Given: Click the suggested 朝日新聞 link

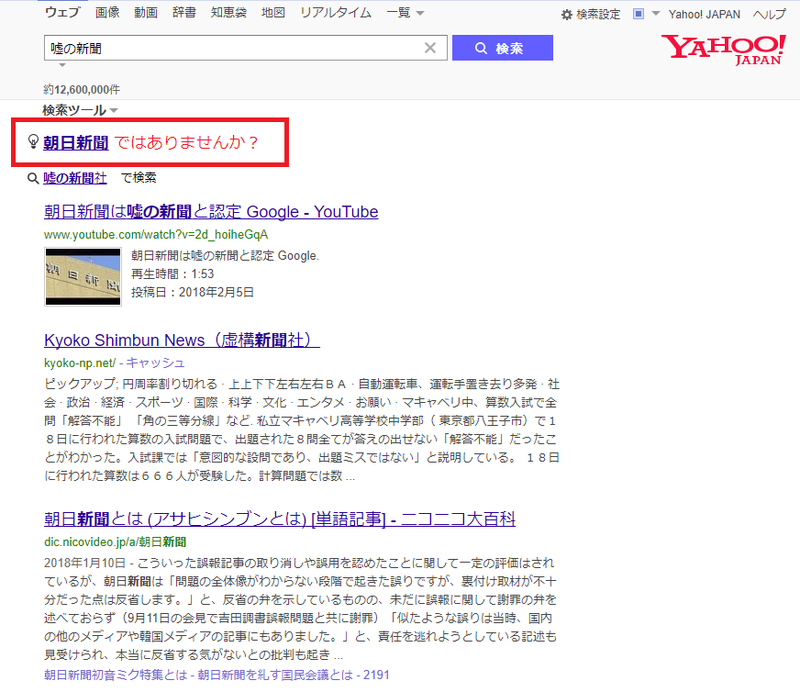Looking at the screenshot, I should pyautogui.click(x=76, y=142).
